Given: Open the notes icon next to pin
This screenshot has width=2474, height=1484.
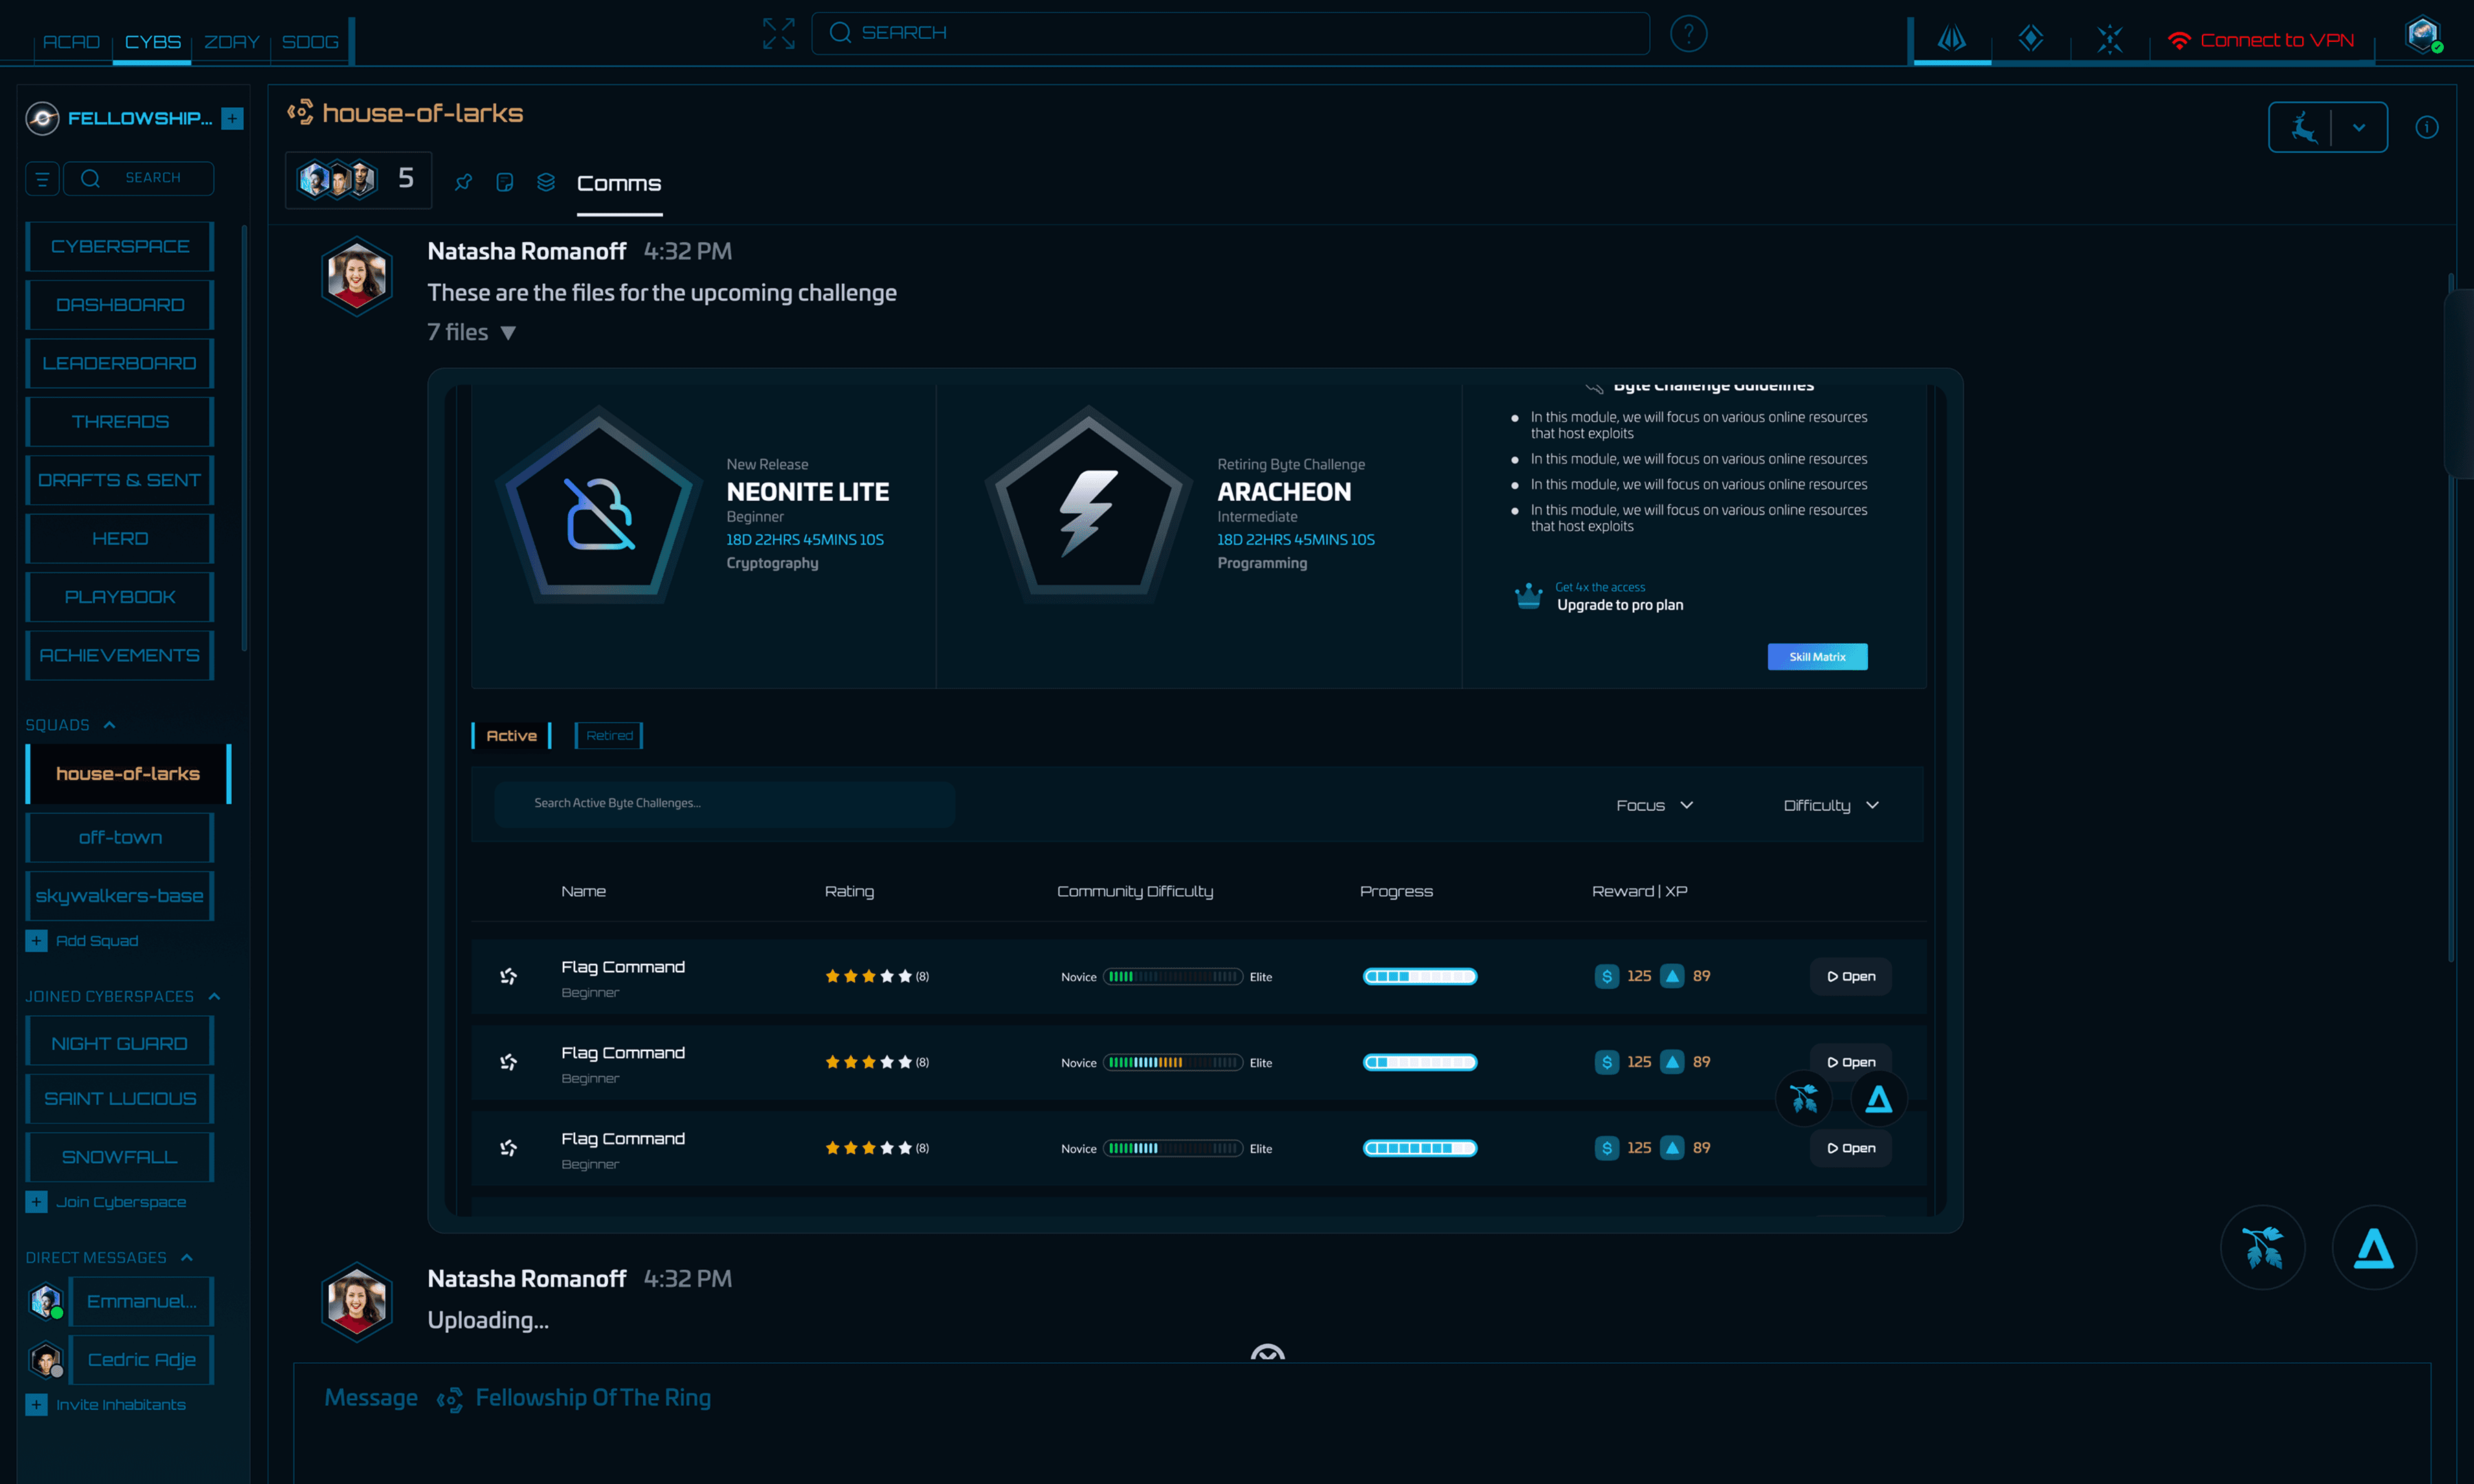Looking at the screenshot, I should pos(505,182).
